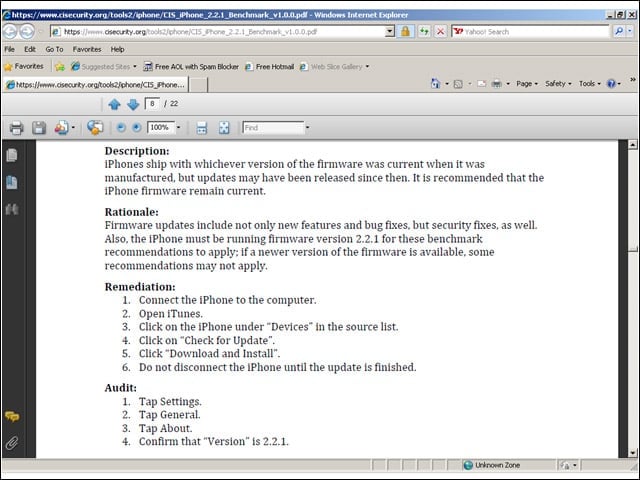Open a new blank tab
The image size is (640, 480).
tap(198, 85)
